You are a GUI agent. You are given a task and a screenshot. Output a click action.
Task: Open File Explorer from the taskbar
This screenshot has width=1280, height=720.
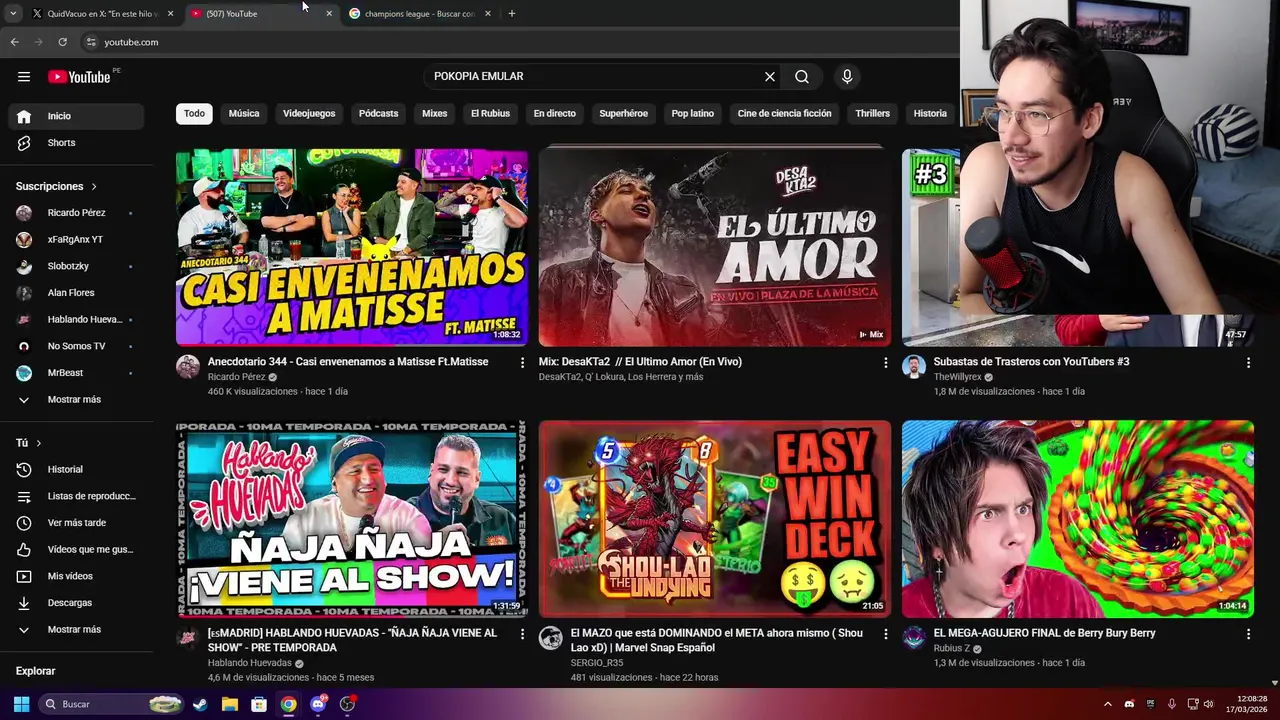pos(229,704)
